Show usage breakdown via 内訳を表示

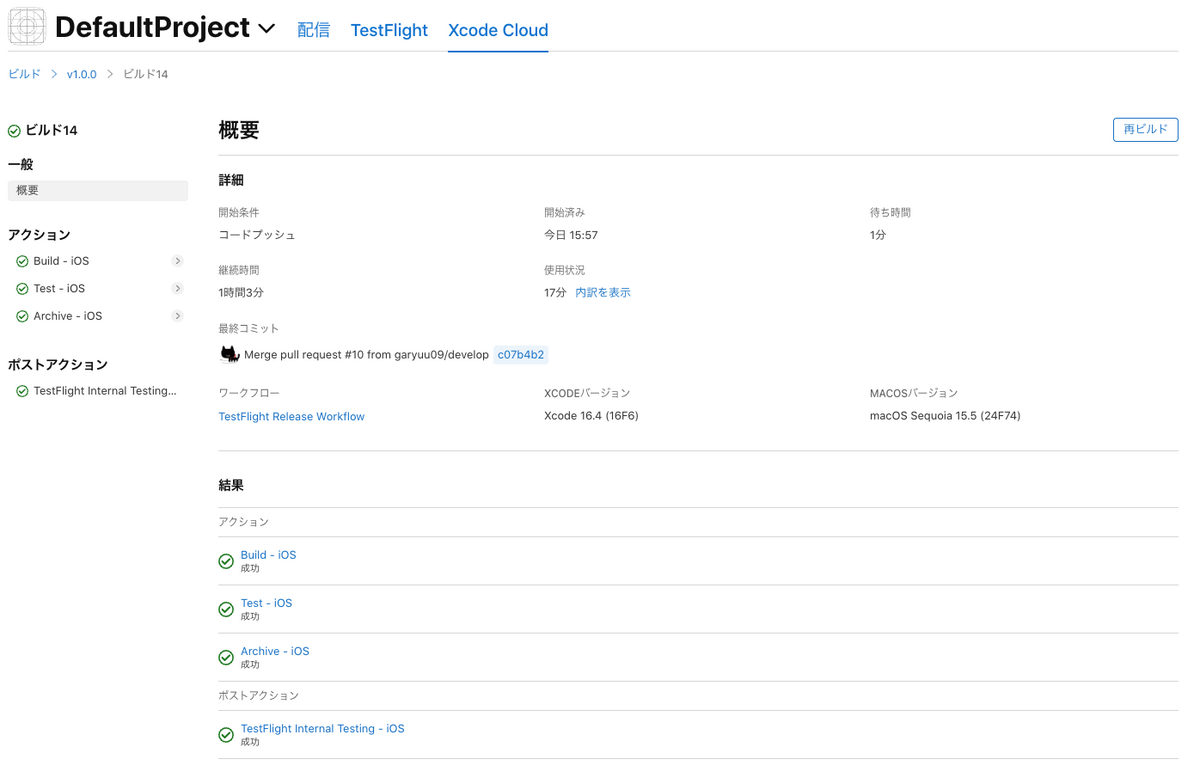[x=603, y=293]
